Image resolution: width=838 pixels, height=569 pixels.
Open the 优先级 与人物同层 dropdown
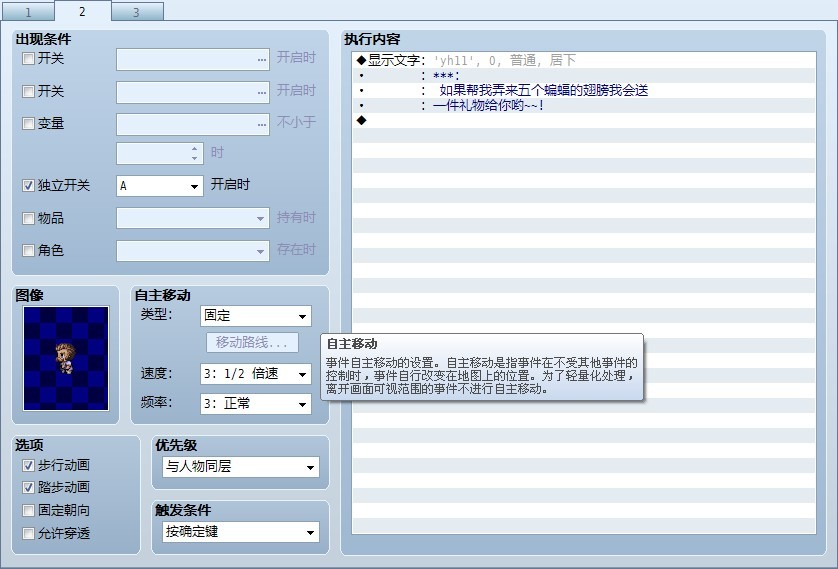tap(240, 467)
